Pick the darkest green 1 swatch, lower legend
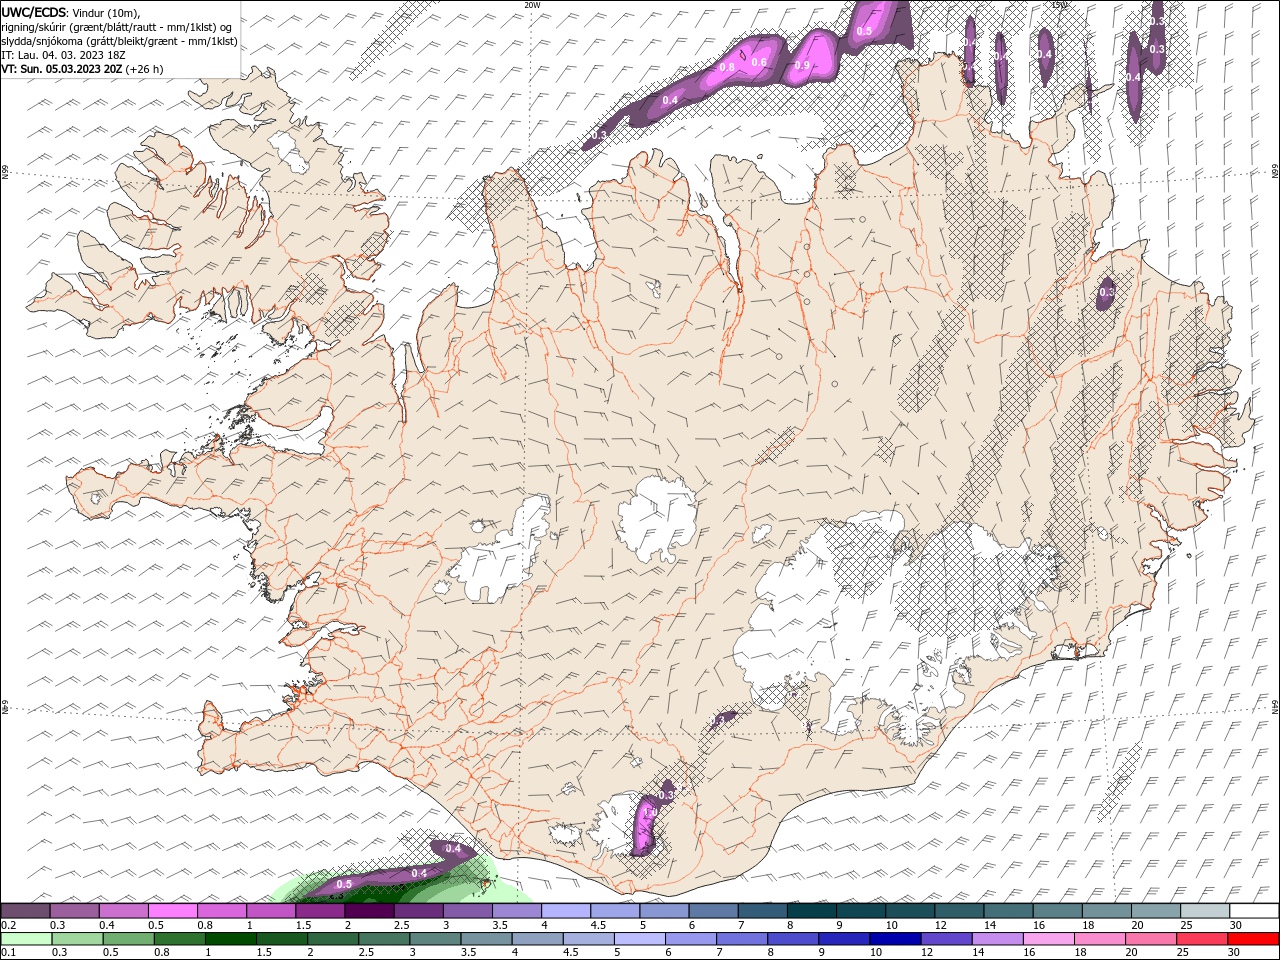The width and height of the screenshot is (1280, 960). (231, 939)
